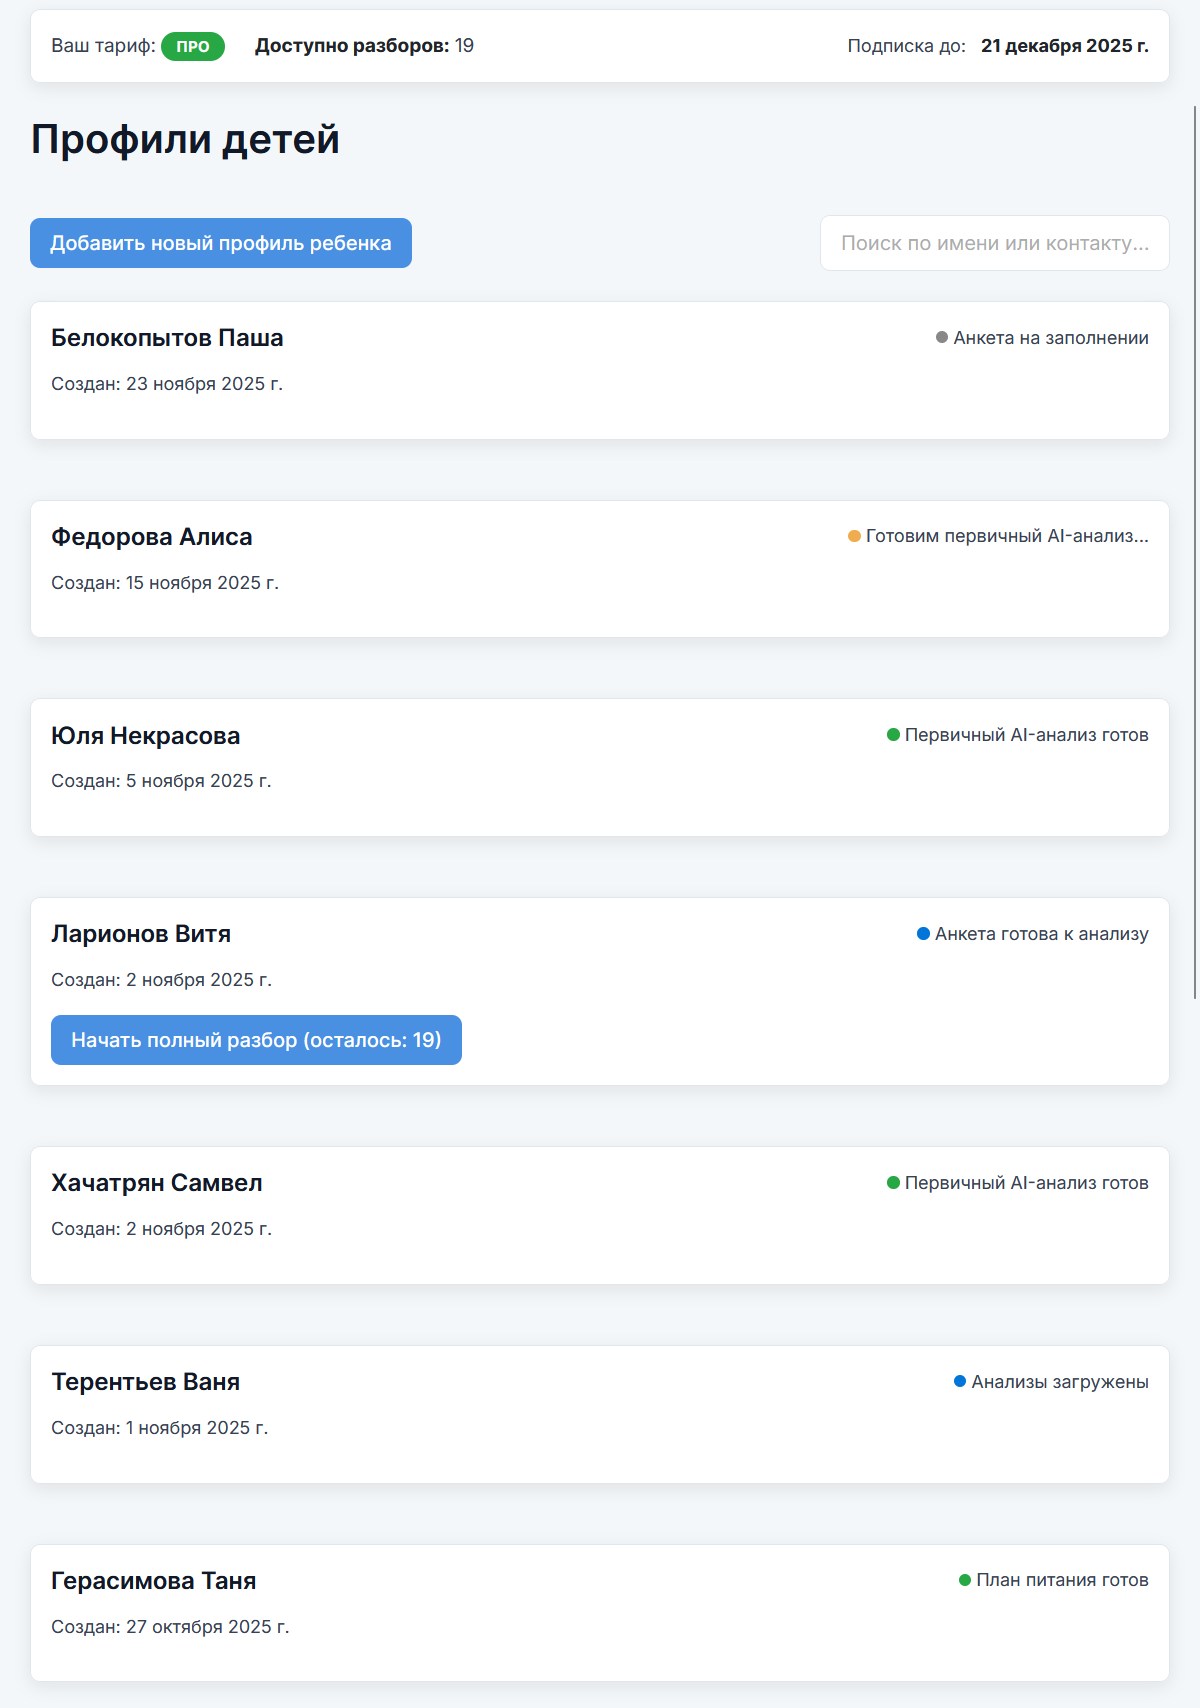Click blue status dot for Ларионов Витя

pyautogui.click(x=923, y=934)
